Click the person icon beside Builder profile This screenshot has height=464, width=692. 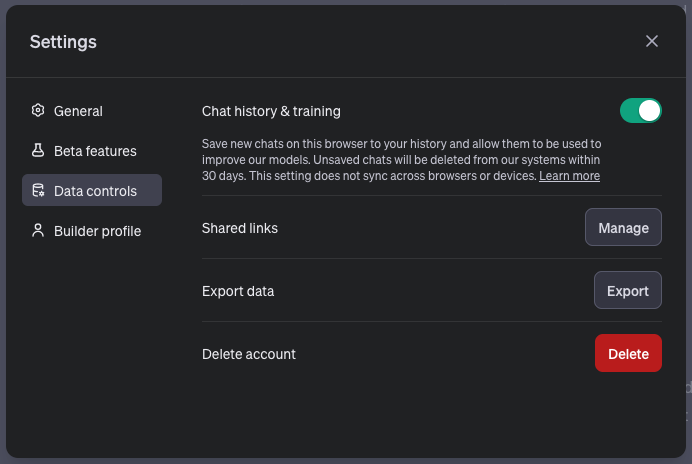point(38,230)
